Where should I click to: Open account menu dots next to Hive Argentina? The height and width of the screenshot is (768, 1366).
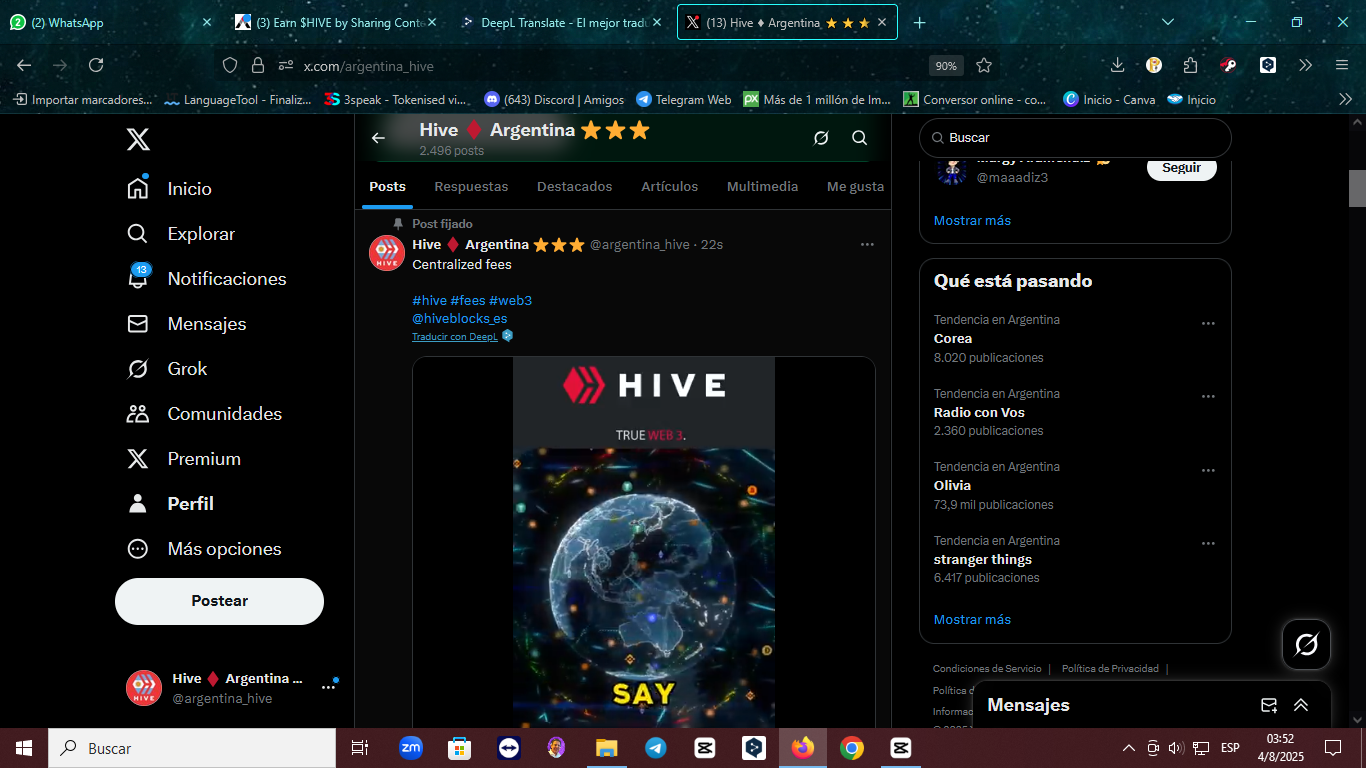(x=328, y=688)
